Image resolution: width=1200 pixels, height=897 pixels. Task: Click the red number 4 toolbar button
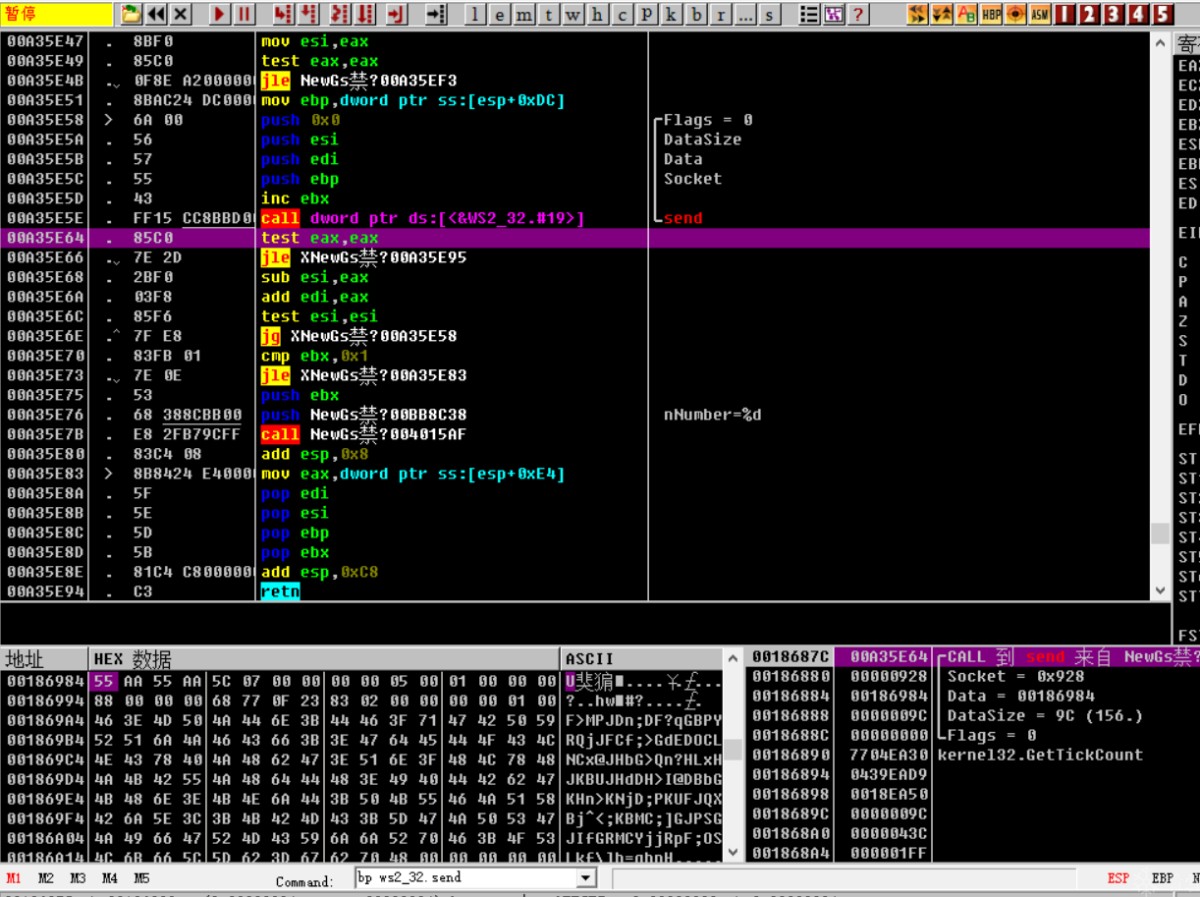pyautogui.click(x=1137, y=14)
